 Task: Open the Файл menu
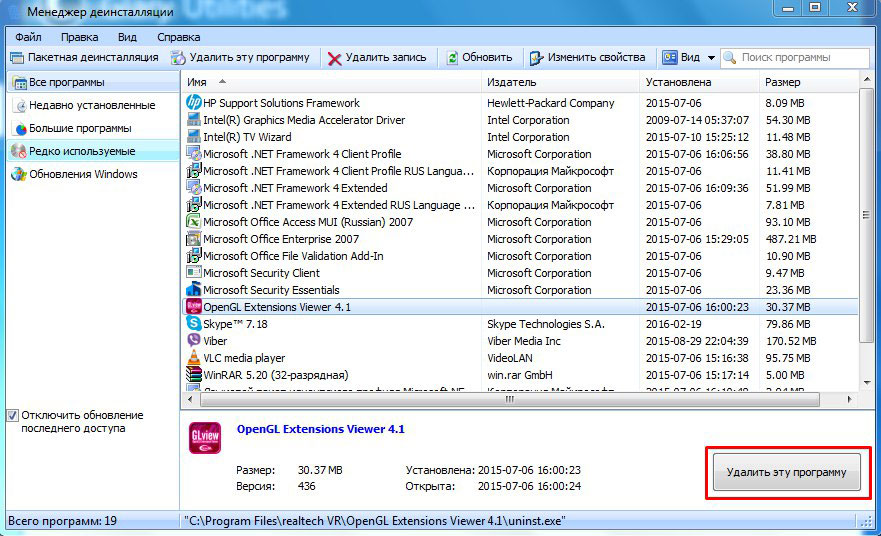coord(28,37)
